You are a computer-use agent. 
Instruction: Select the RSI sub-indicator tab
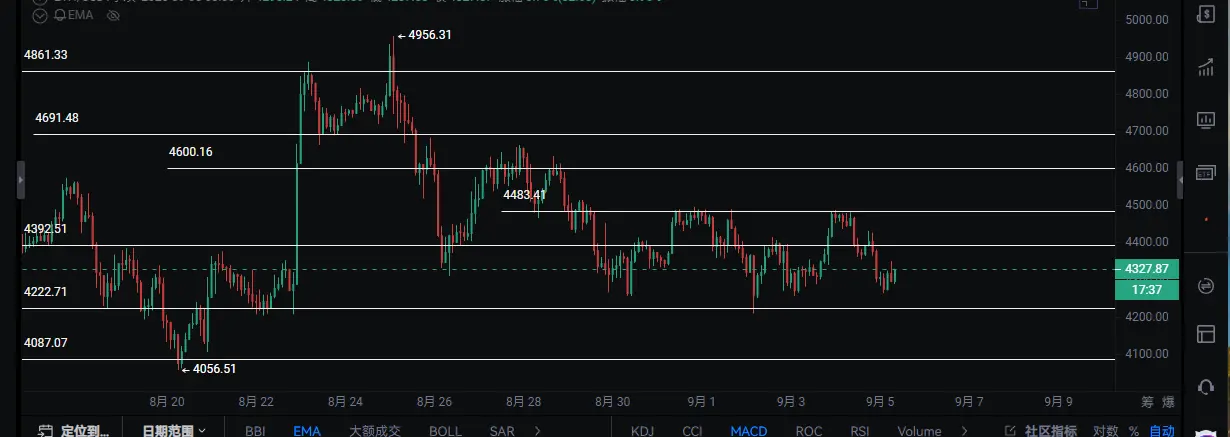pyautogui.click(x=862, y=431)
